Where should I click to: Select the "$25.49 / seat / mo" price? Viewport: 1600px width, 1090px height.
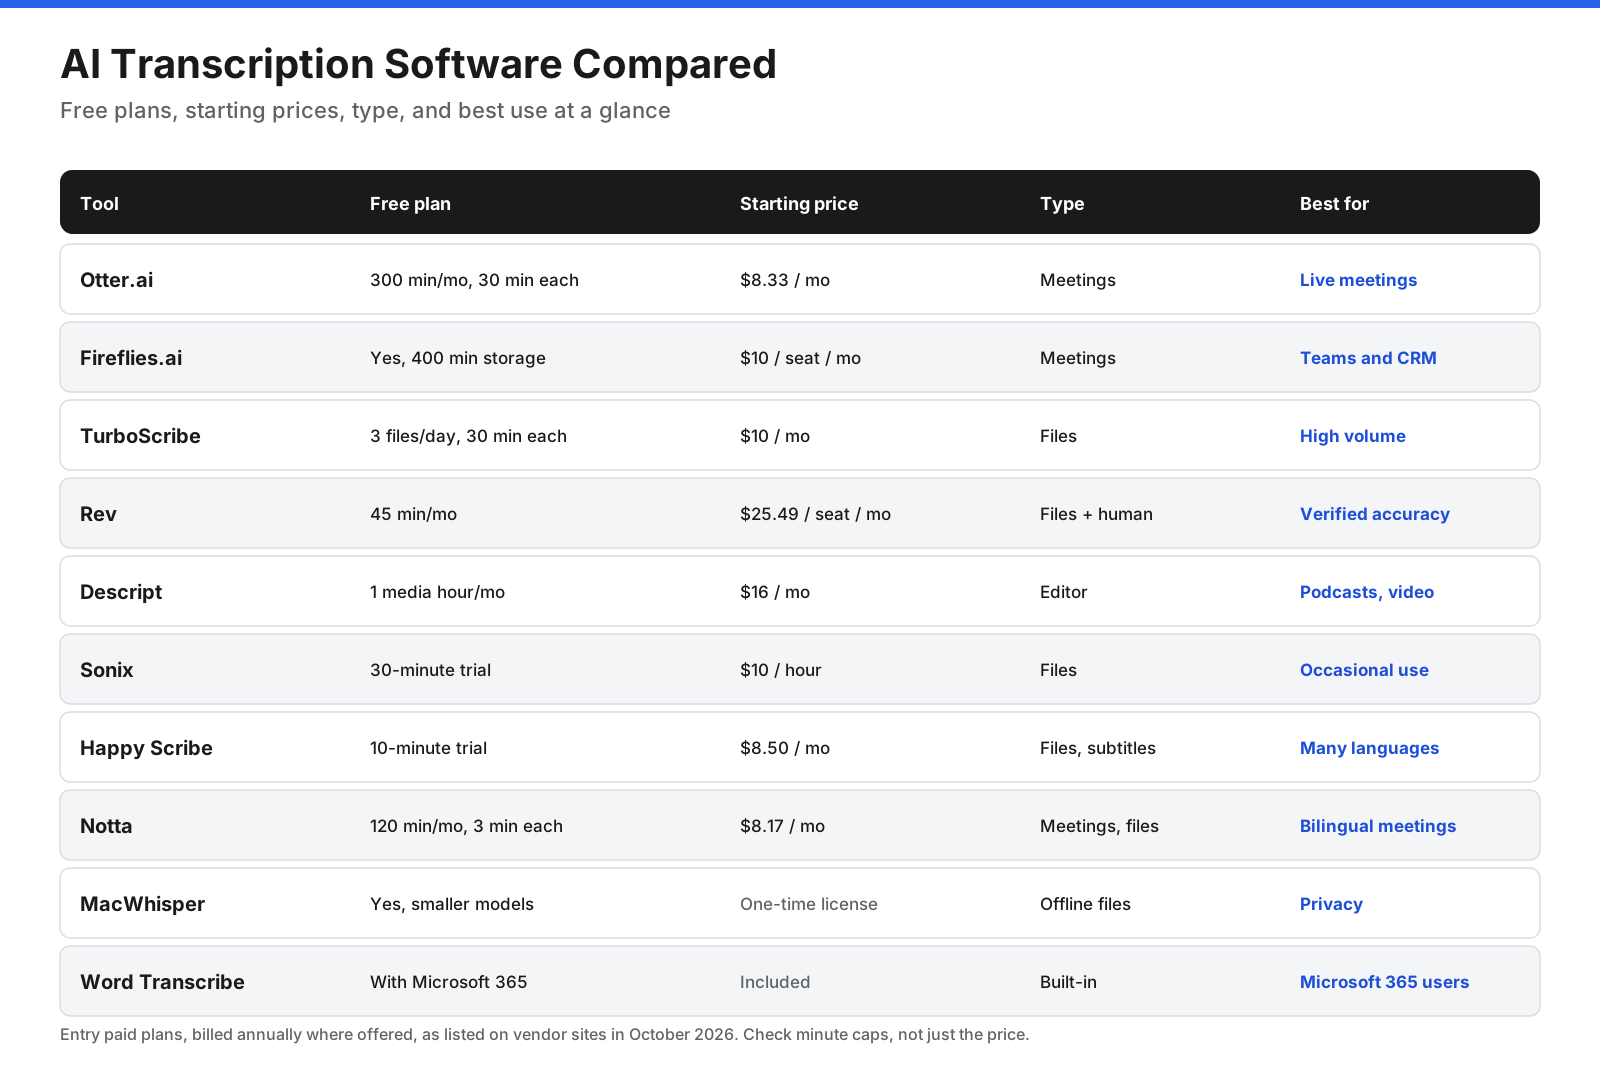815,514
